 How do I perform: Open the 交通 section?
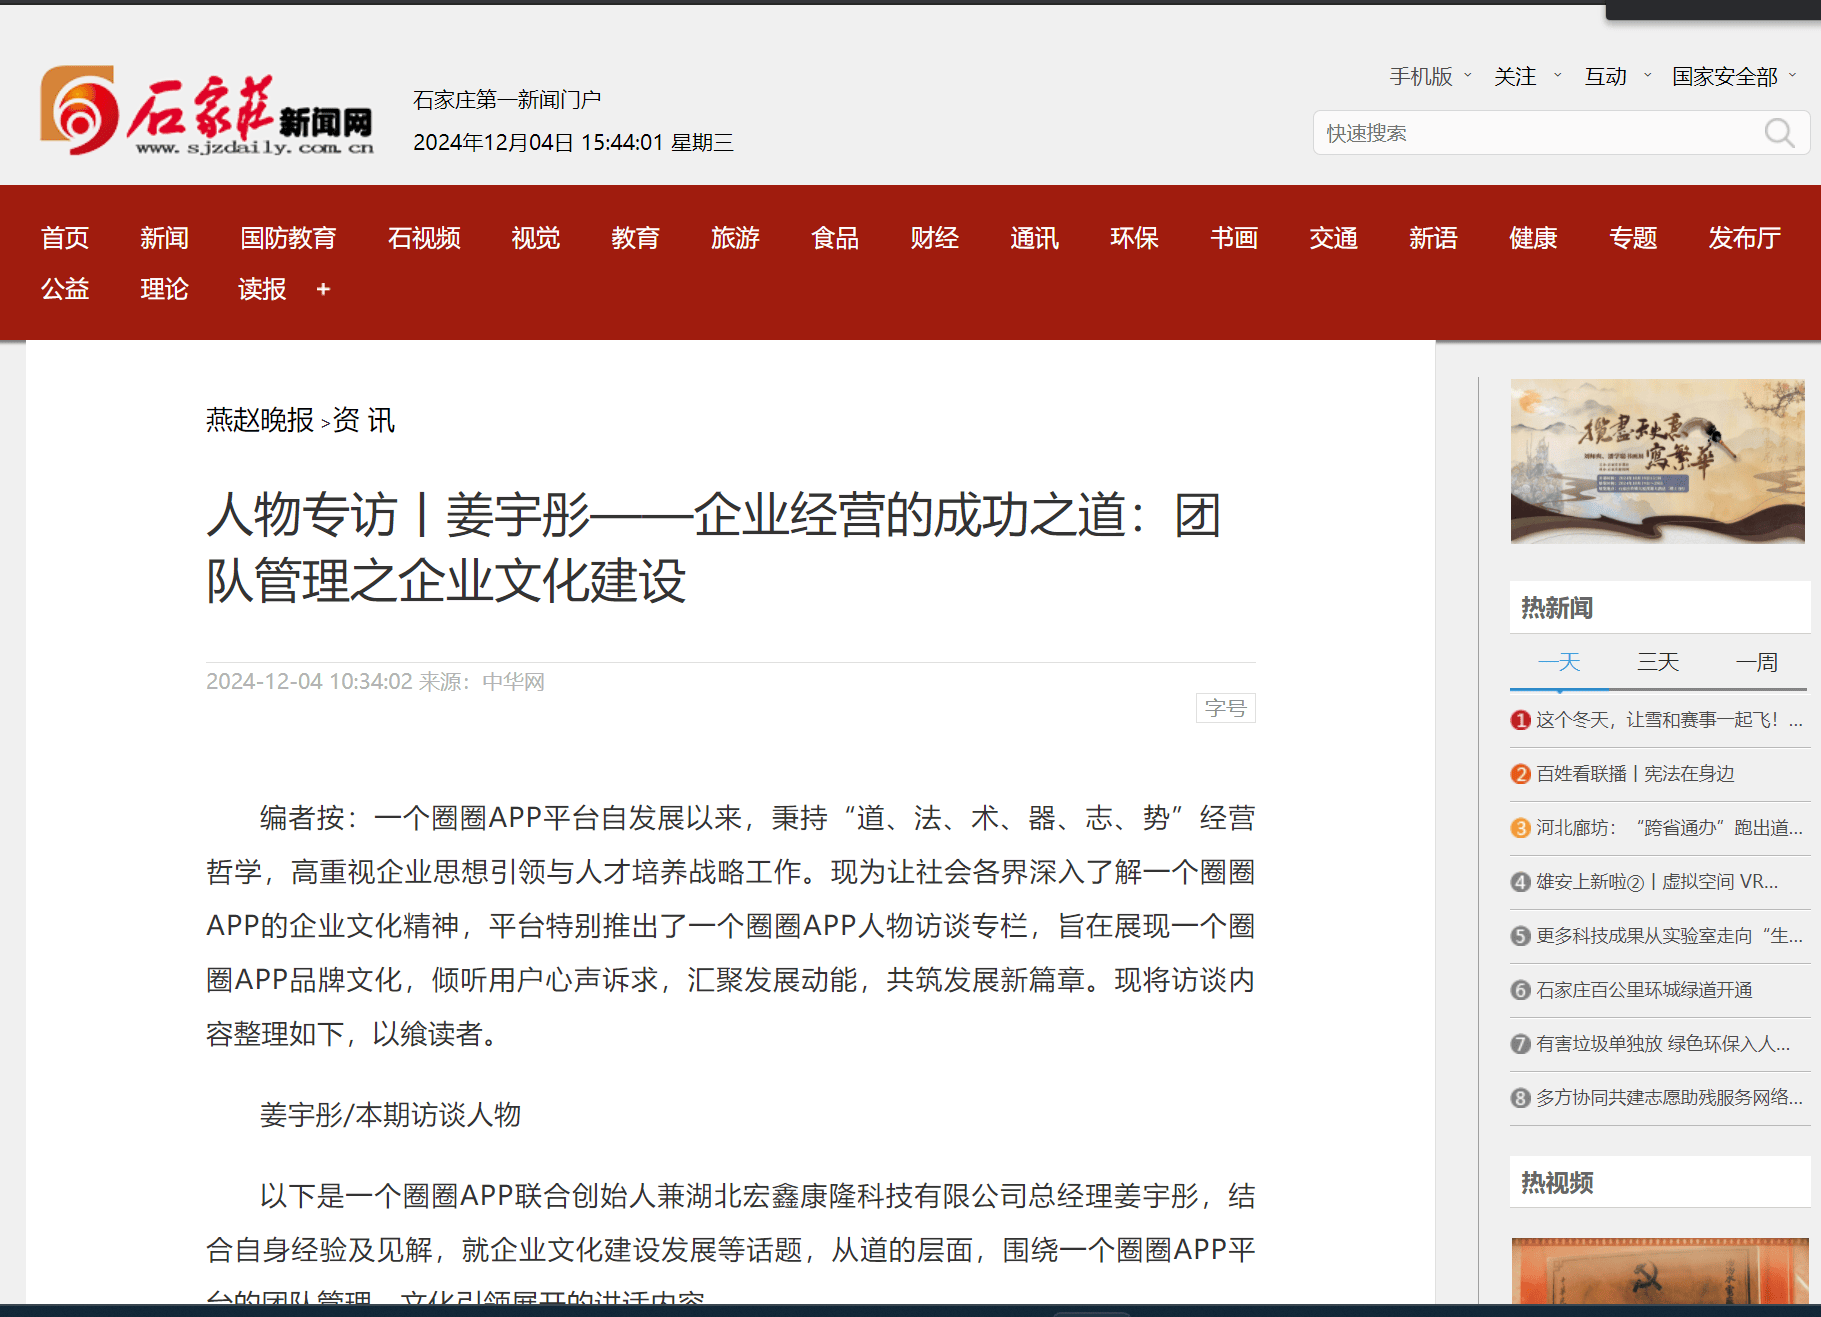[1333, 238]
